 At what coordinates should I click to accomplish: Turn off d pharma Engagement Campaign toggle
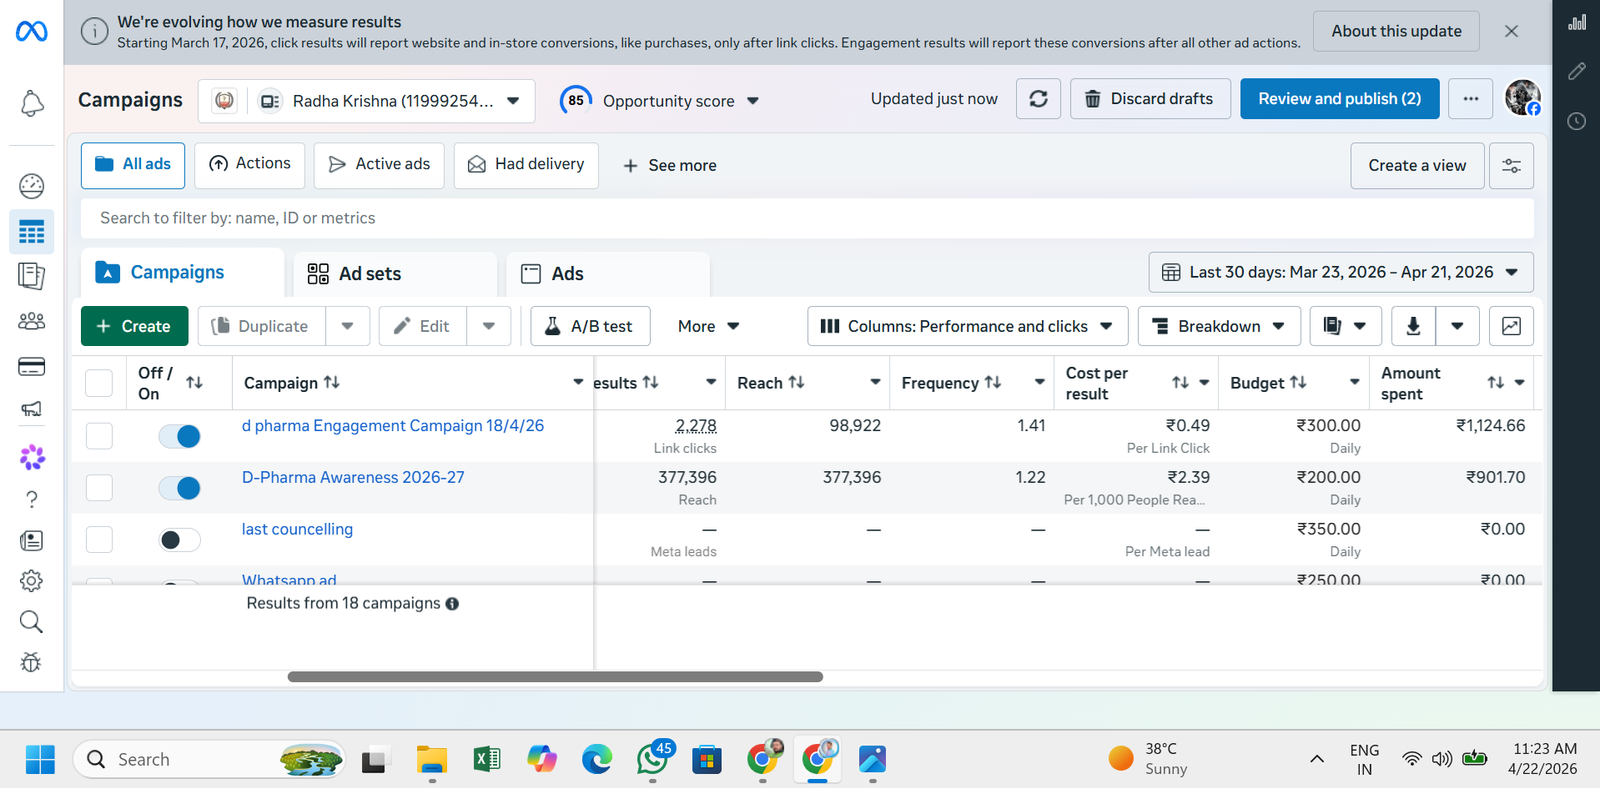coord(180,436)
